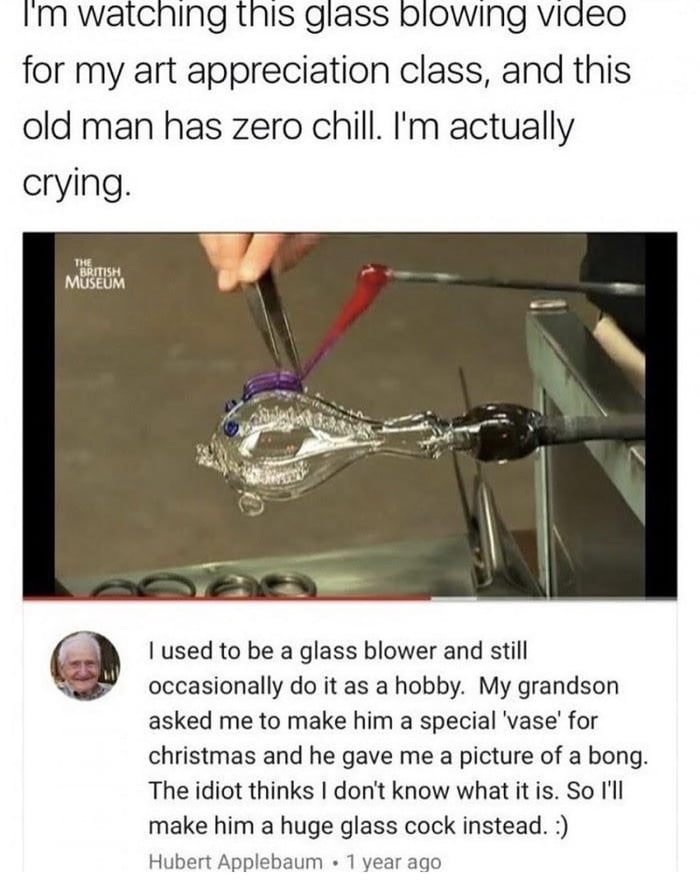The width and height of the screenshot is (700, 885).
Task: Click the British Museum logo watermark
Action: pos(95,275)
